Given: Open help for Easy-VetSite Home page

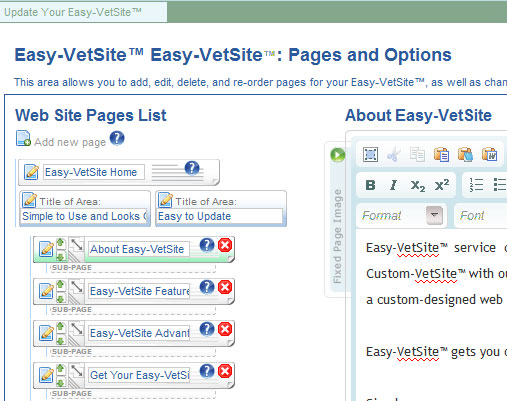Looking at the screenshot, I should (x=192, y=168).
